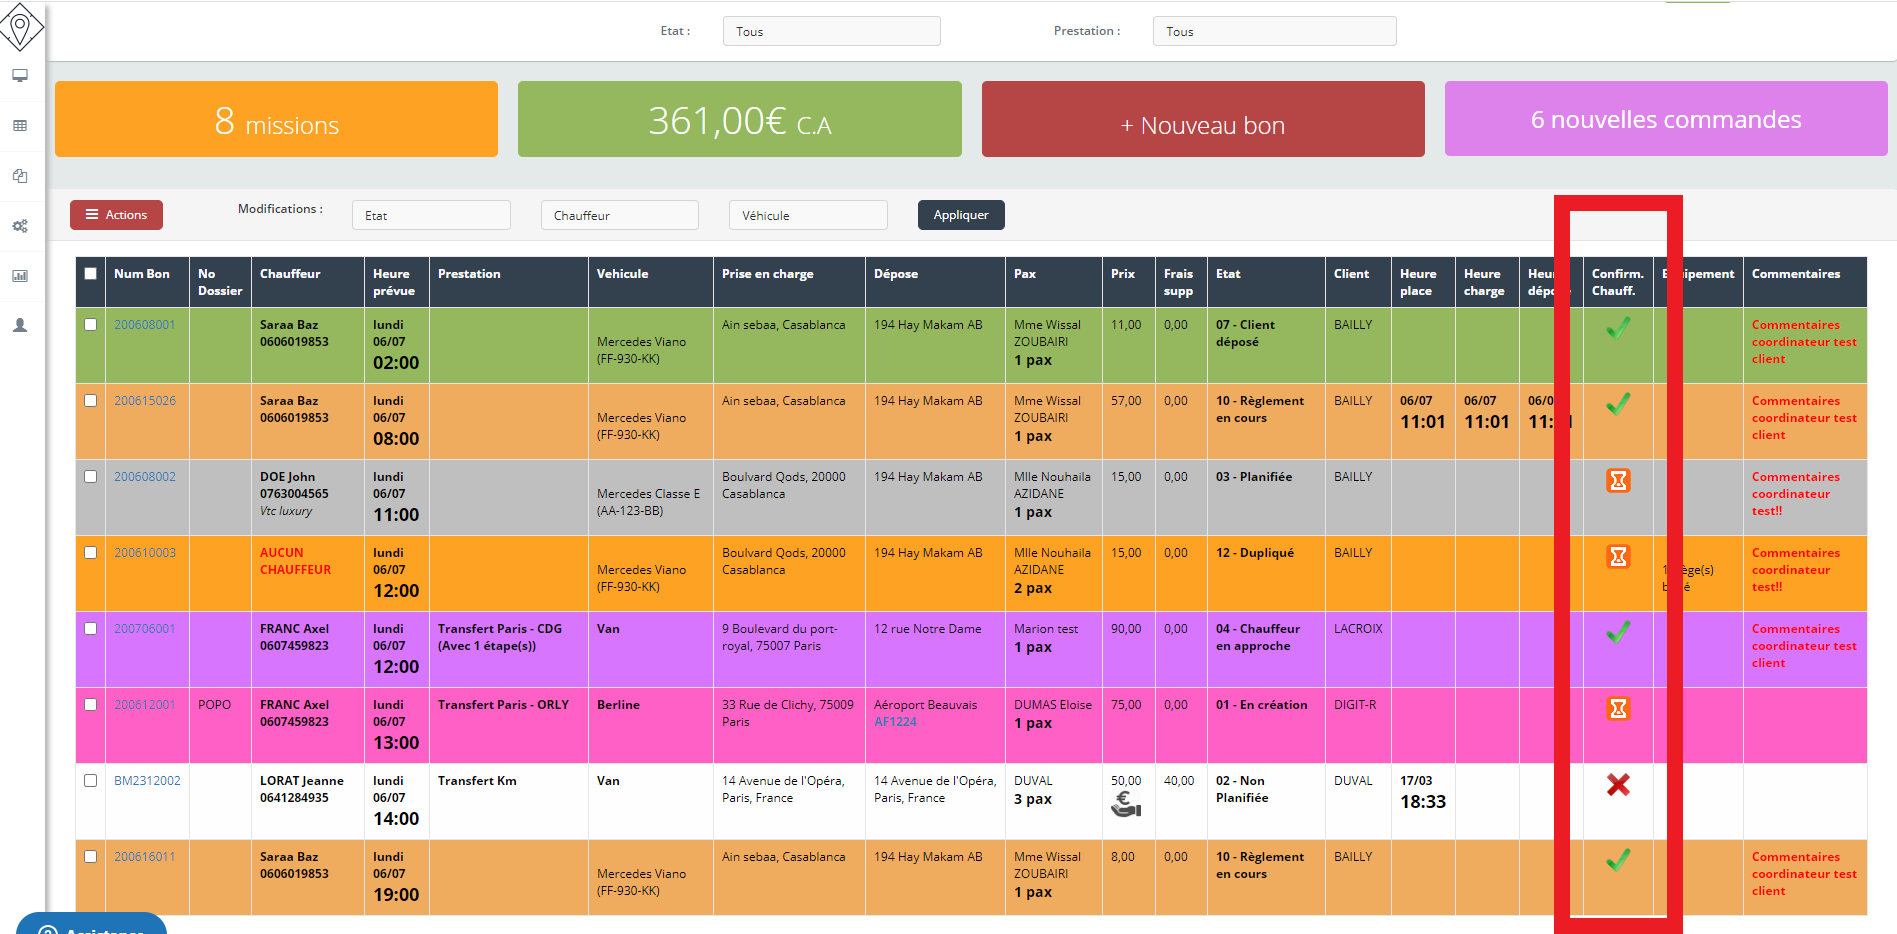Open the Chauffeur modifications dropdown

click(619, 216)
